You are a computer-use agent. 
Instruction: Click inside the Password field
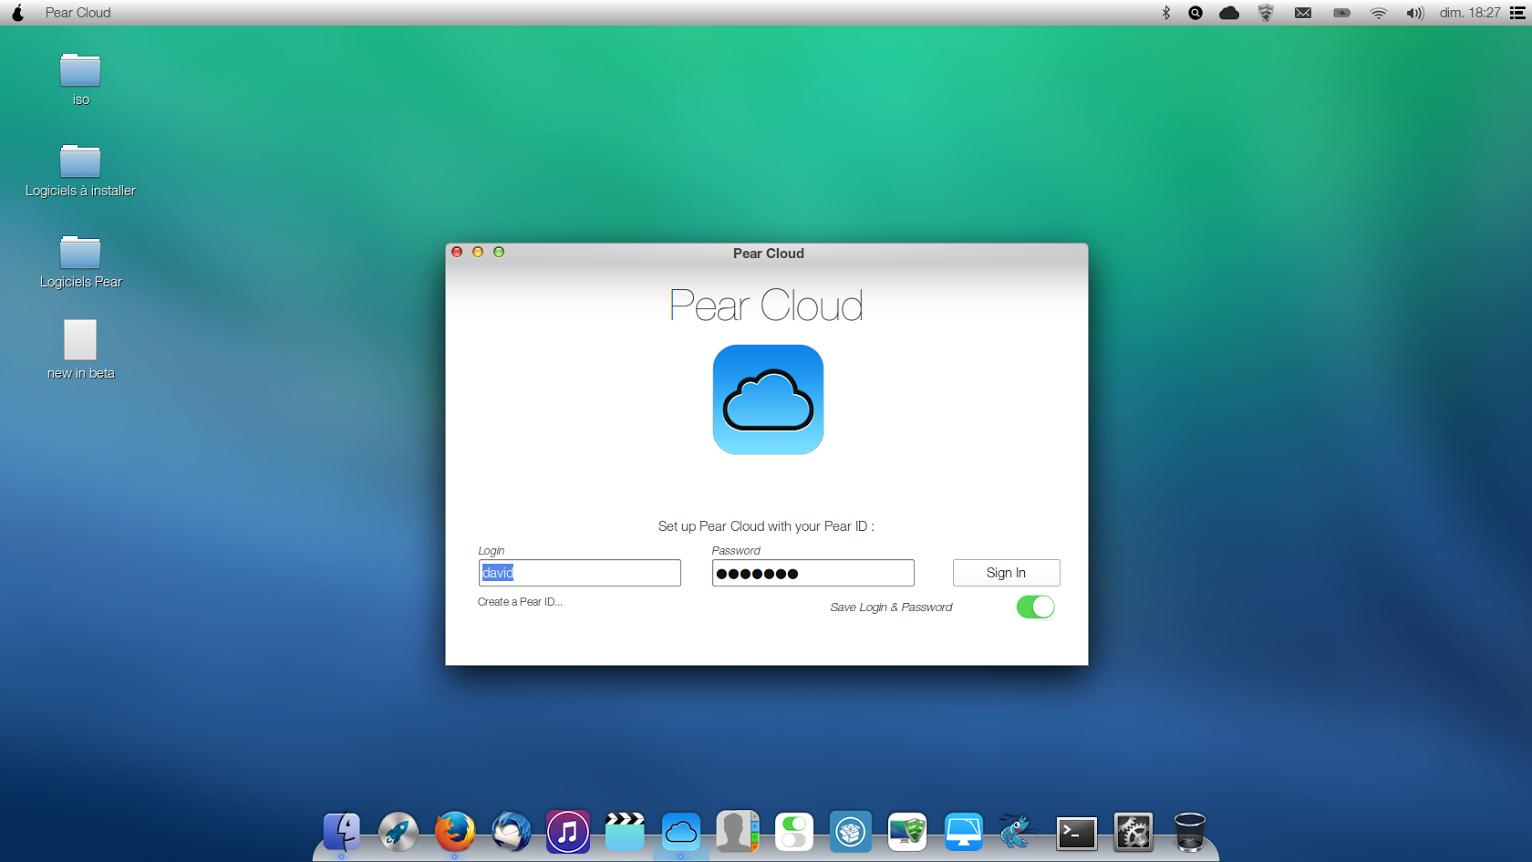(x=812, y=572)
